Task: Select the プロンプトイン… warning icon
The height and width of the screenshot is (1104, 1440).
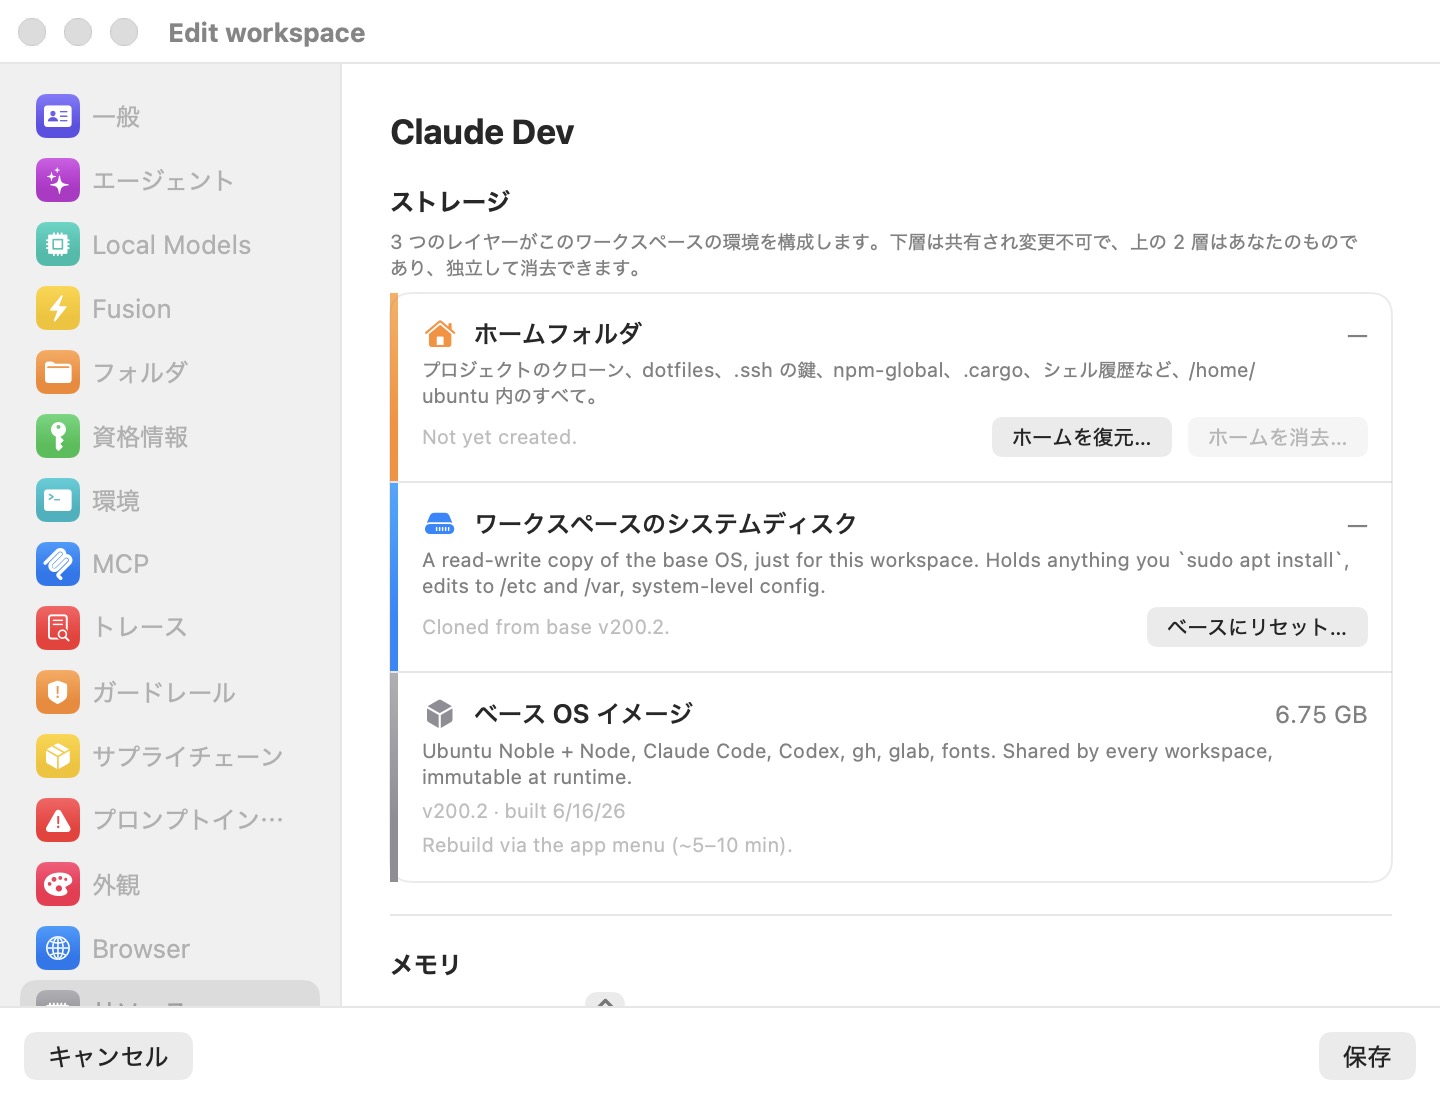Action: (58, 820)
